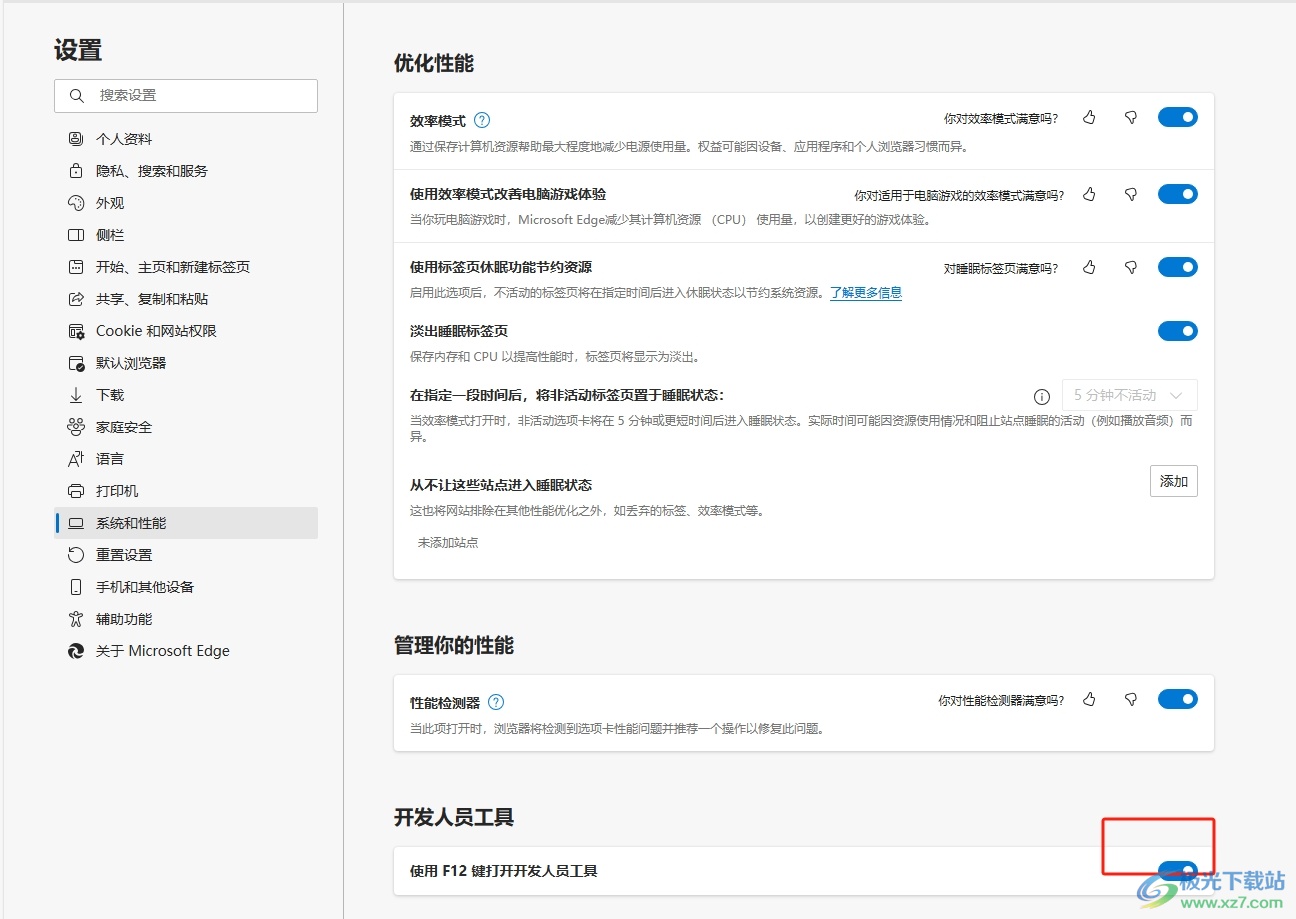Click thumbs-down for 对睡眠标签页满意吗
This screenshot has width=1296, height=919.
pos(1131,267)
